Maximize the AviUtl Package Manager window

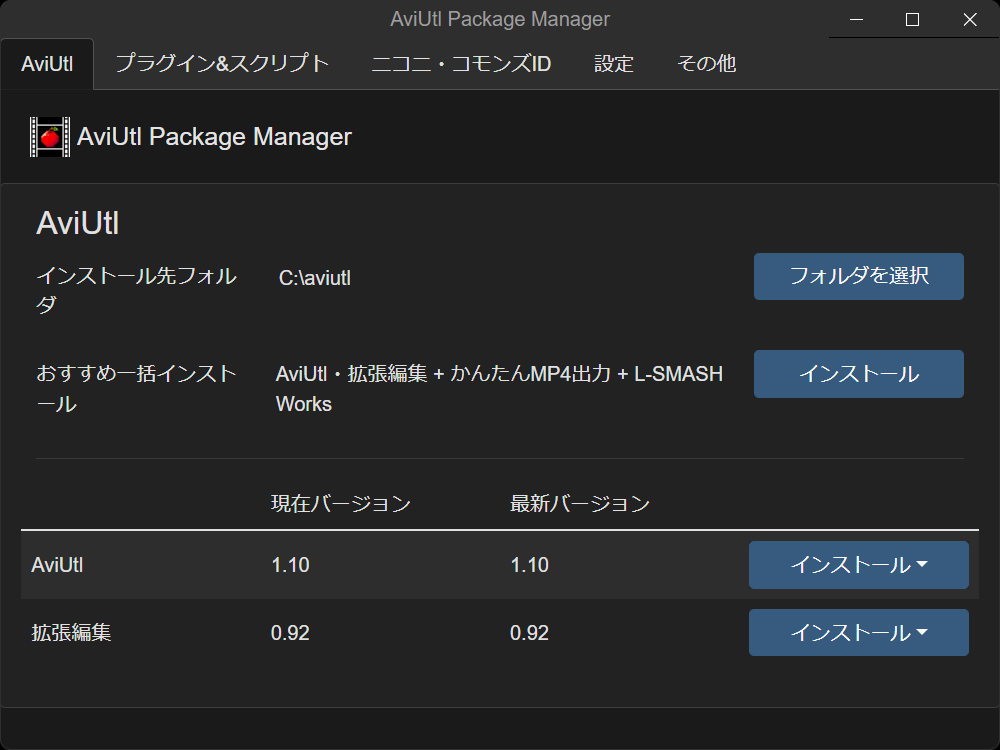click(x=913, y=20)
